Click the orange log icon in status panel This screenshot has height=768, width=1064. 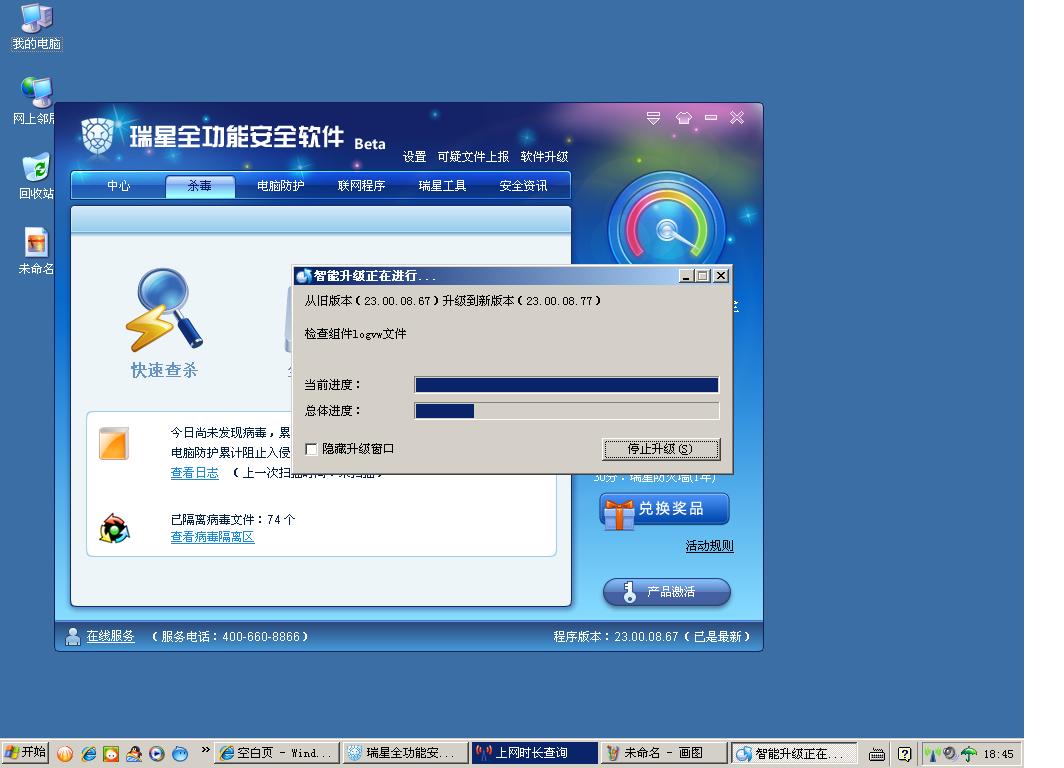(x=113, y=444)
